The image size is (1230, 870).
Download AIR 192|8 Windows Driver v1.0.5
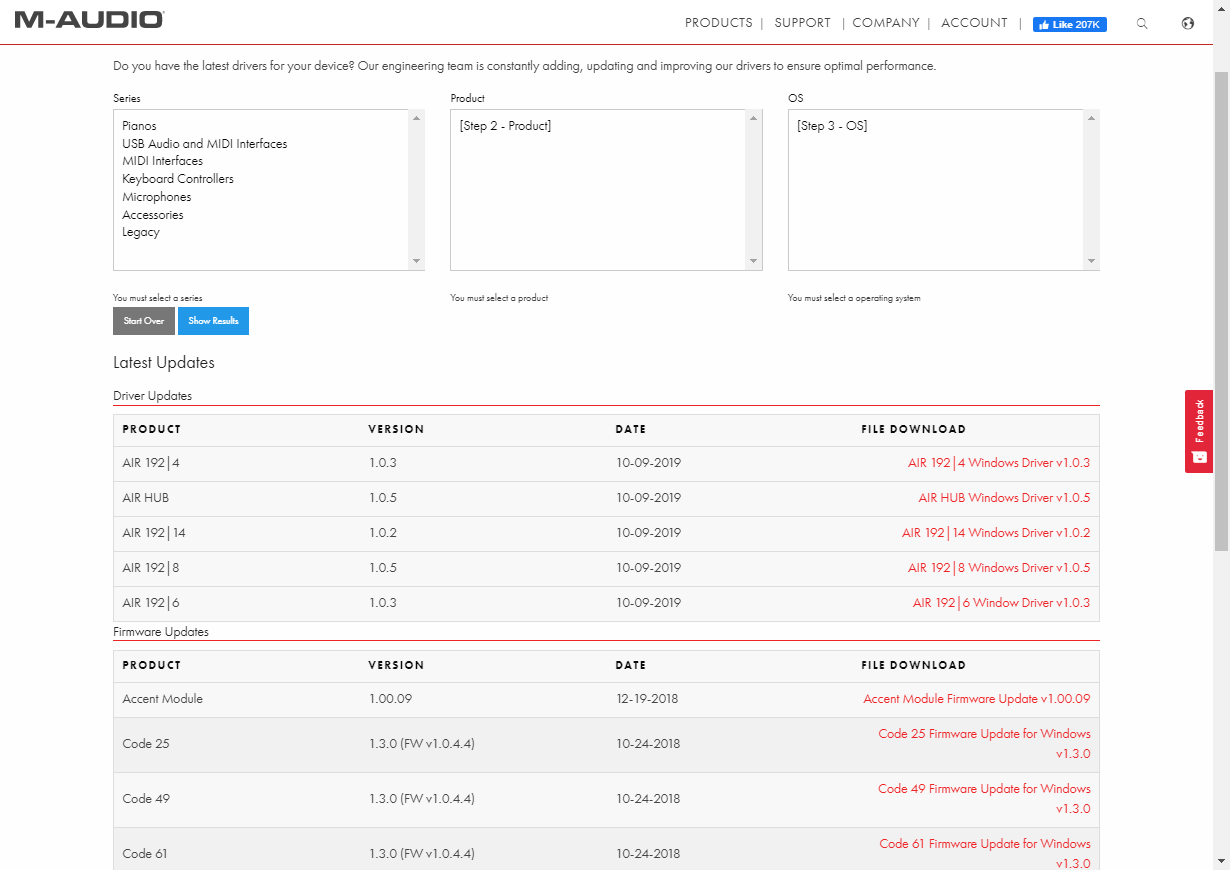pyautogui.click(x=999, y=568)
